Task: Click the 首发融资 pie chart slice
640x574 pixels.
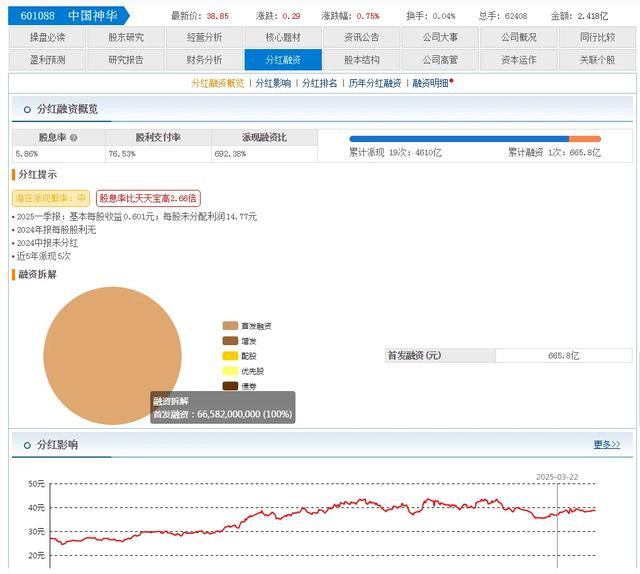Action: (112, 356)
